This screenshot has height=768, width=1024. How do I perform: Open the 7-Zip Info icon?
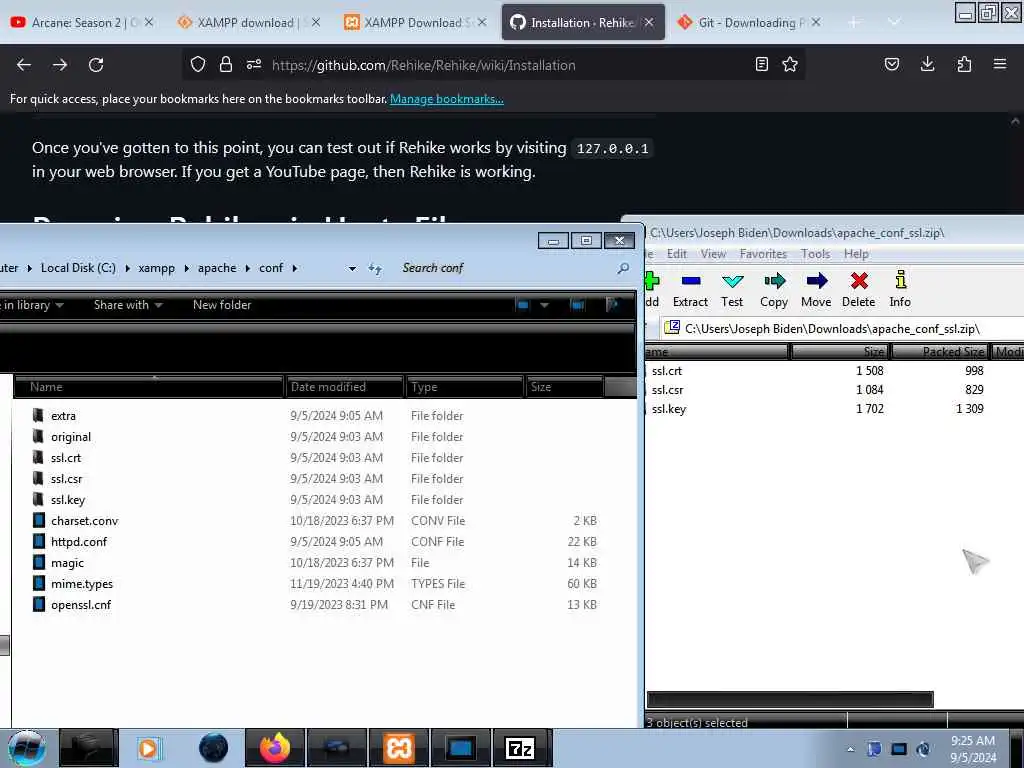click(x=901, y=280)
